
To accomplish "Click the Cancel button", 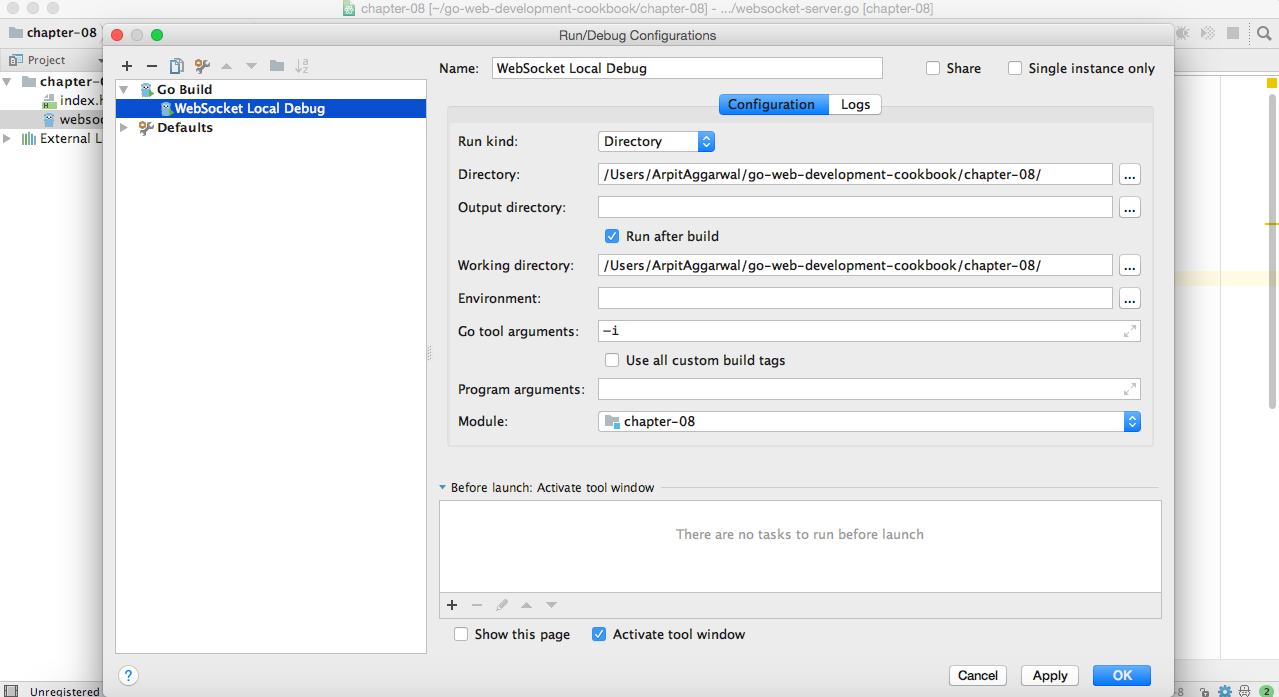I will pos(978,676).
